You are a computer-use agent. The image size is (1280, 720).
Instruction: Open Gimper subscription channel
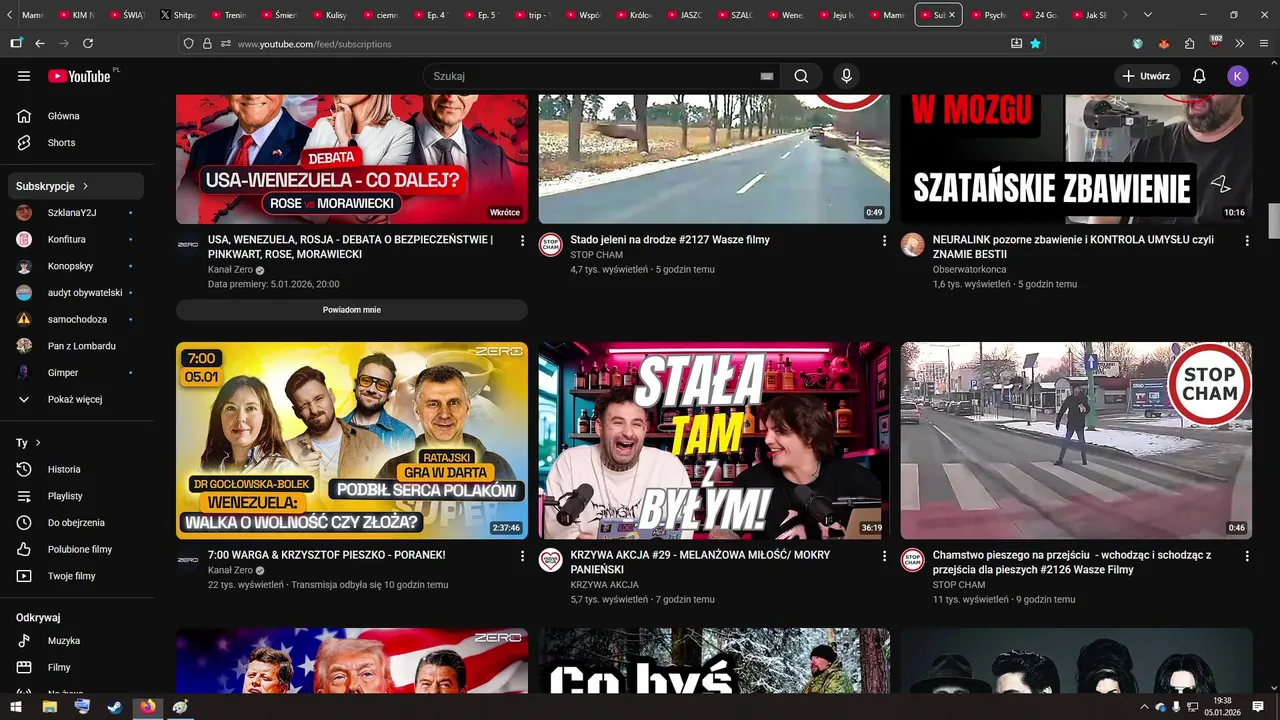[x=78, y=372]
